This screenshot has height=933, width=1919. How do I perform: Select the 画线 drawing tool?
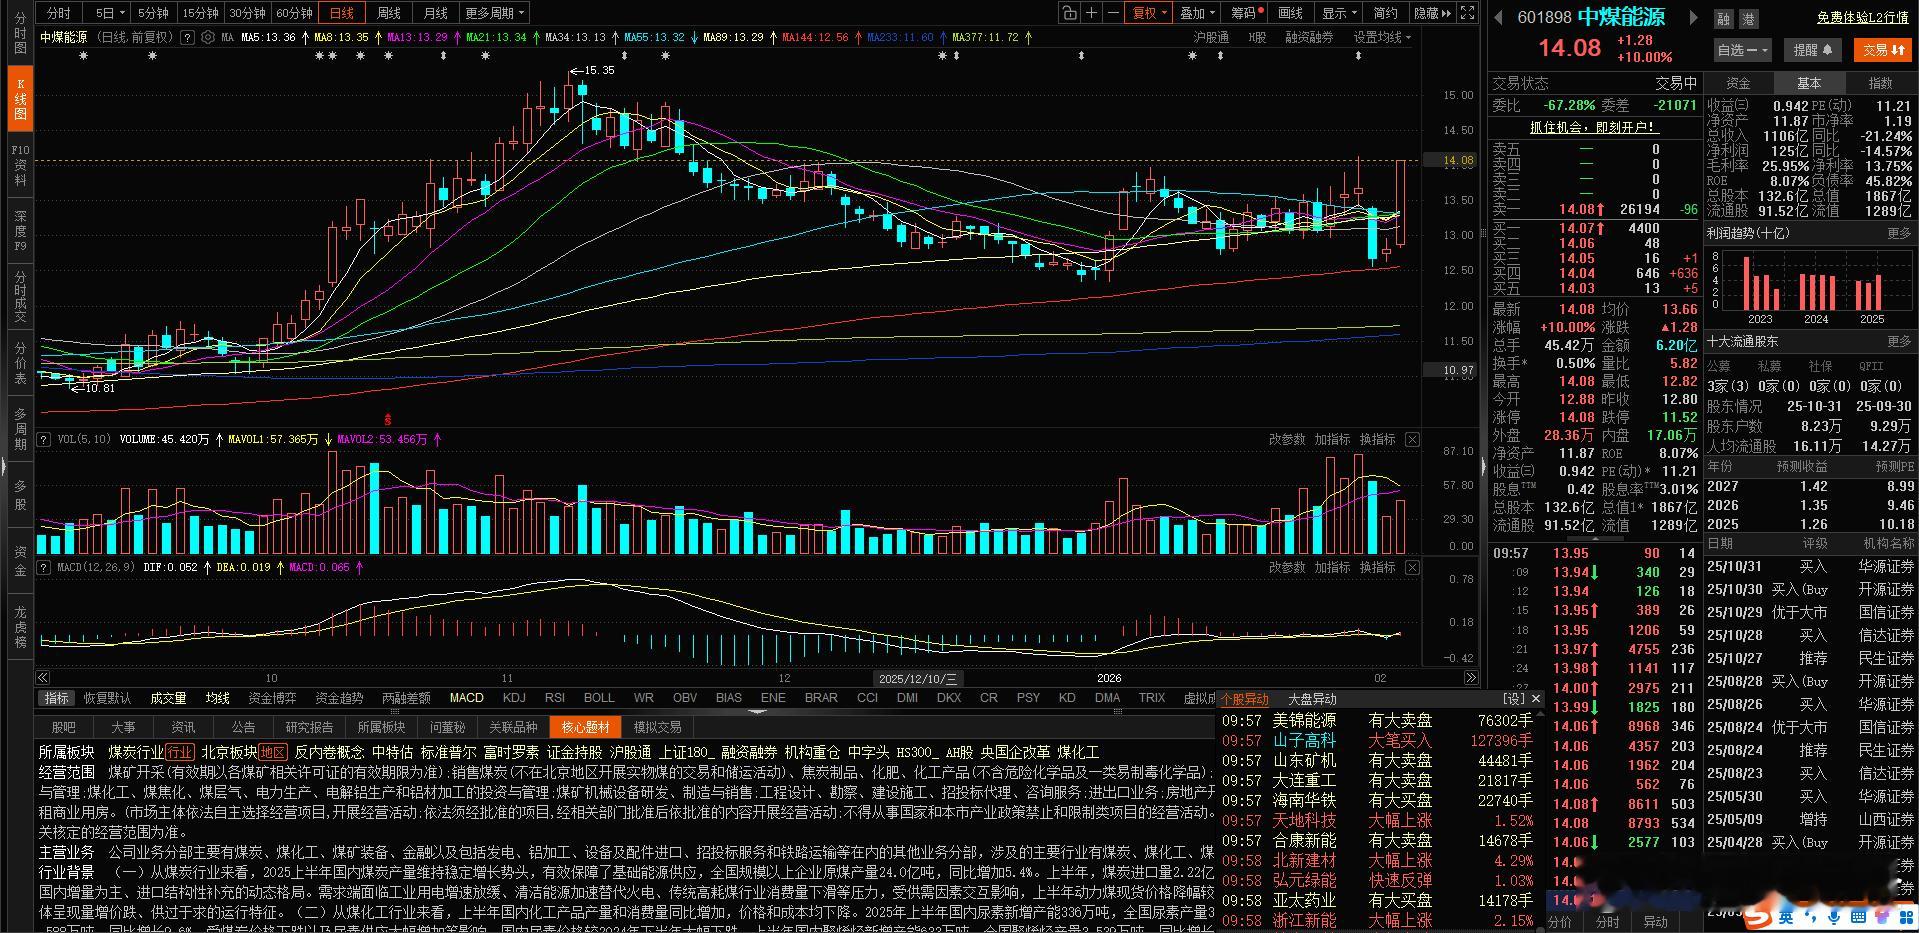(x=1290, y=13)
